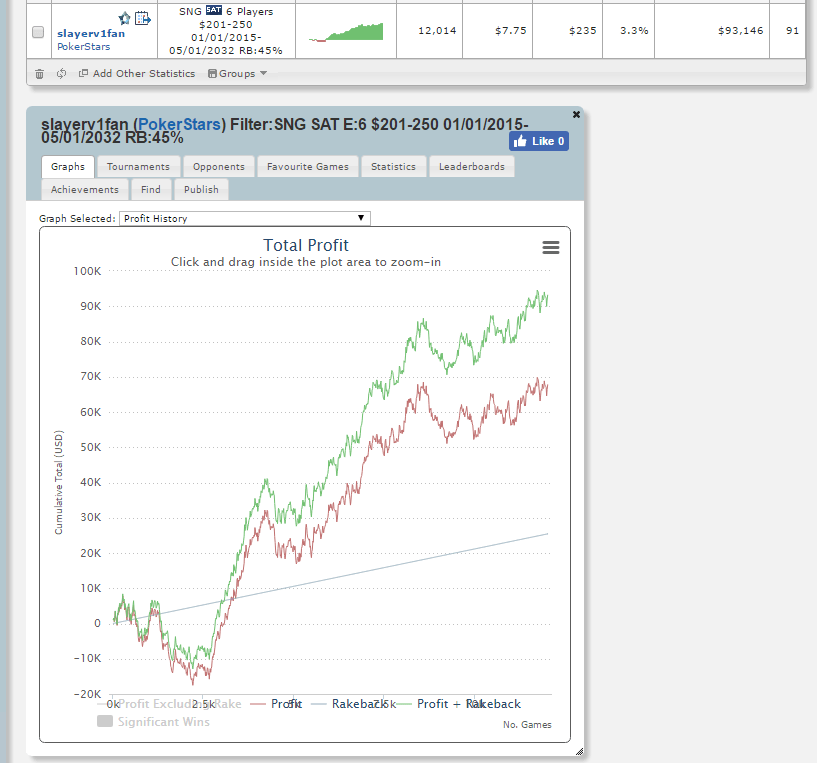The image size is (817, 763).
Task: Tick the checkbox on the slayerv1fan row
Action: 38,32
